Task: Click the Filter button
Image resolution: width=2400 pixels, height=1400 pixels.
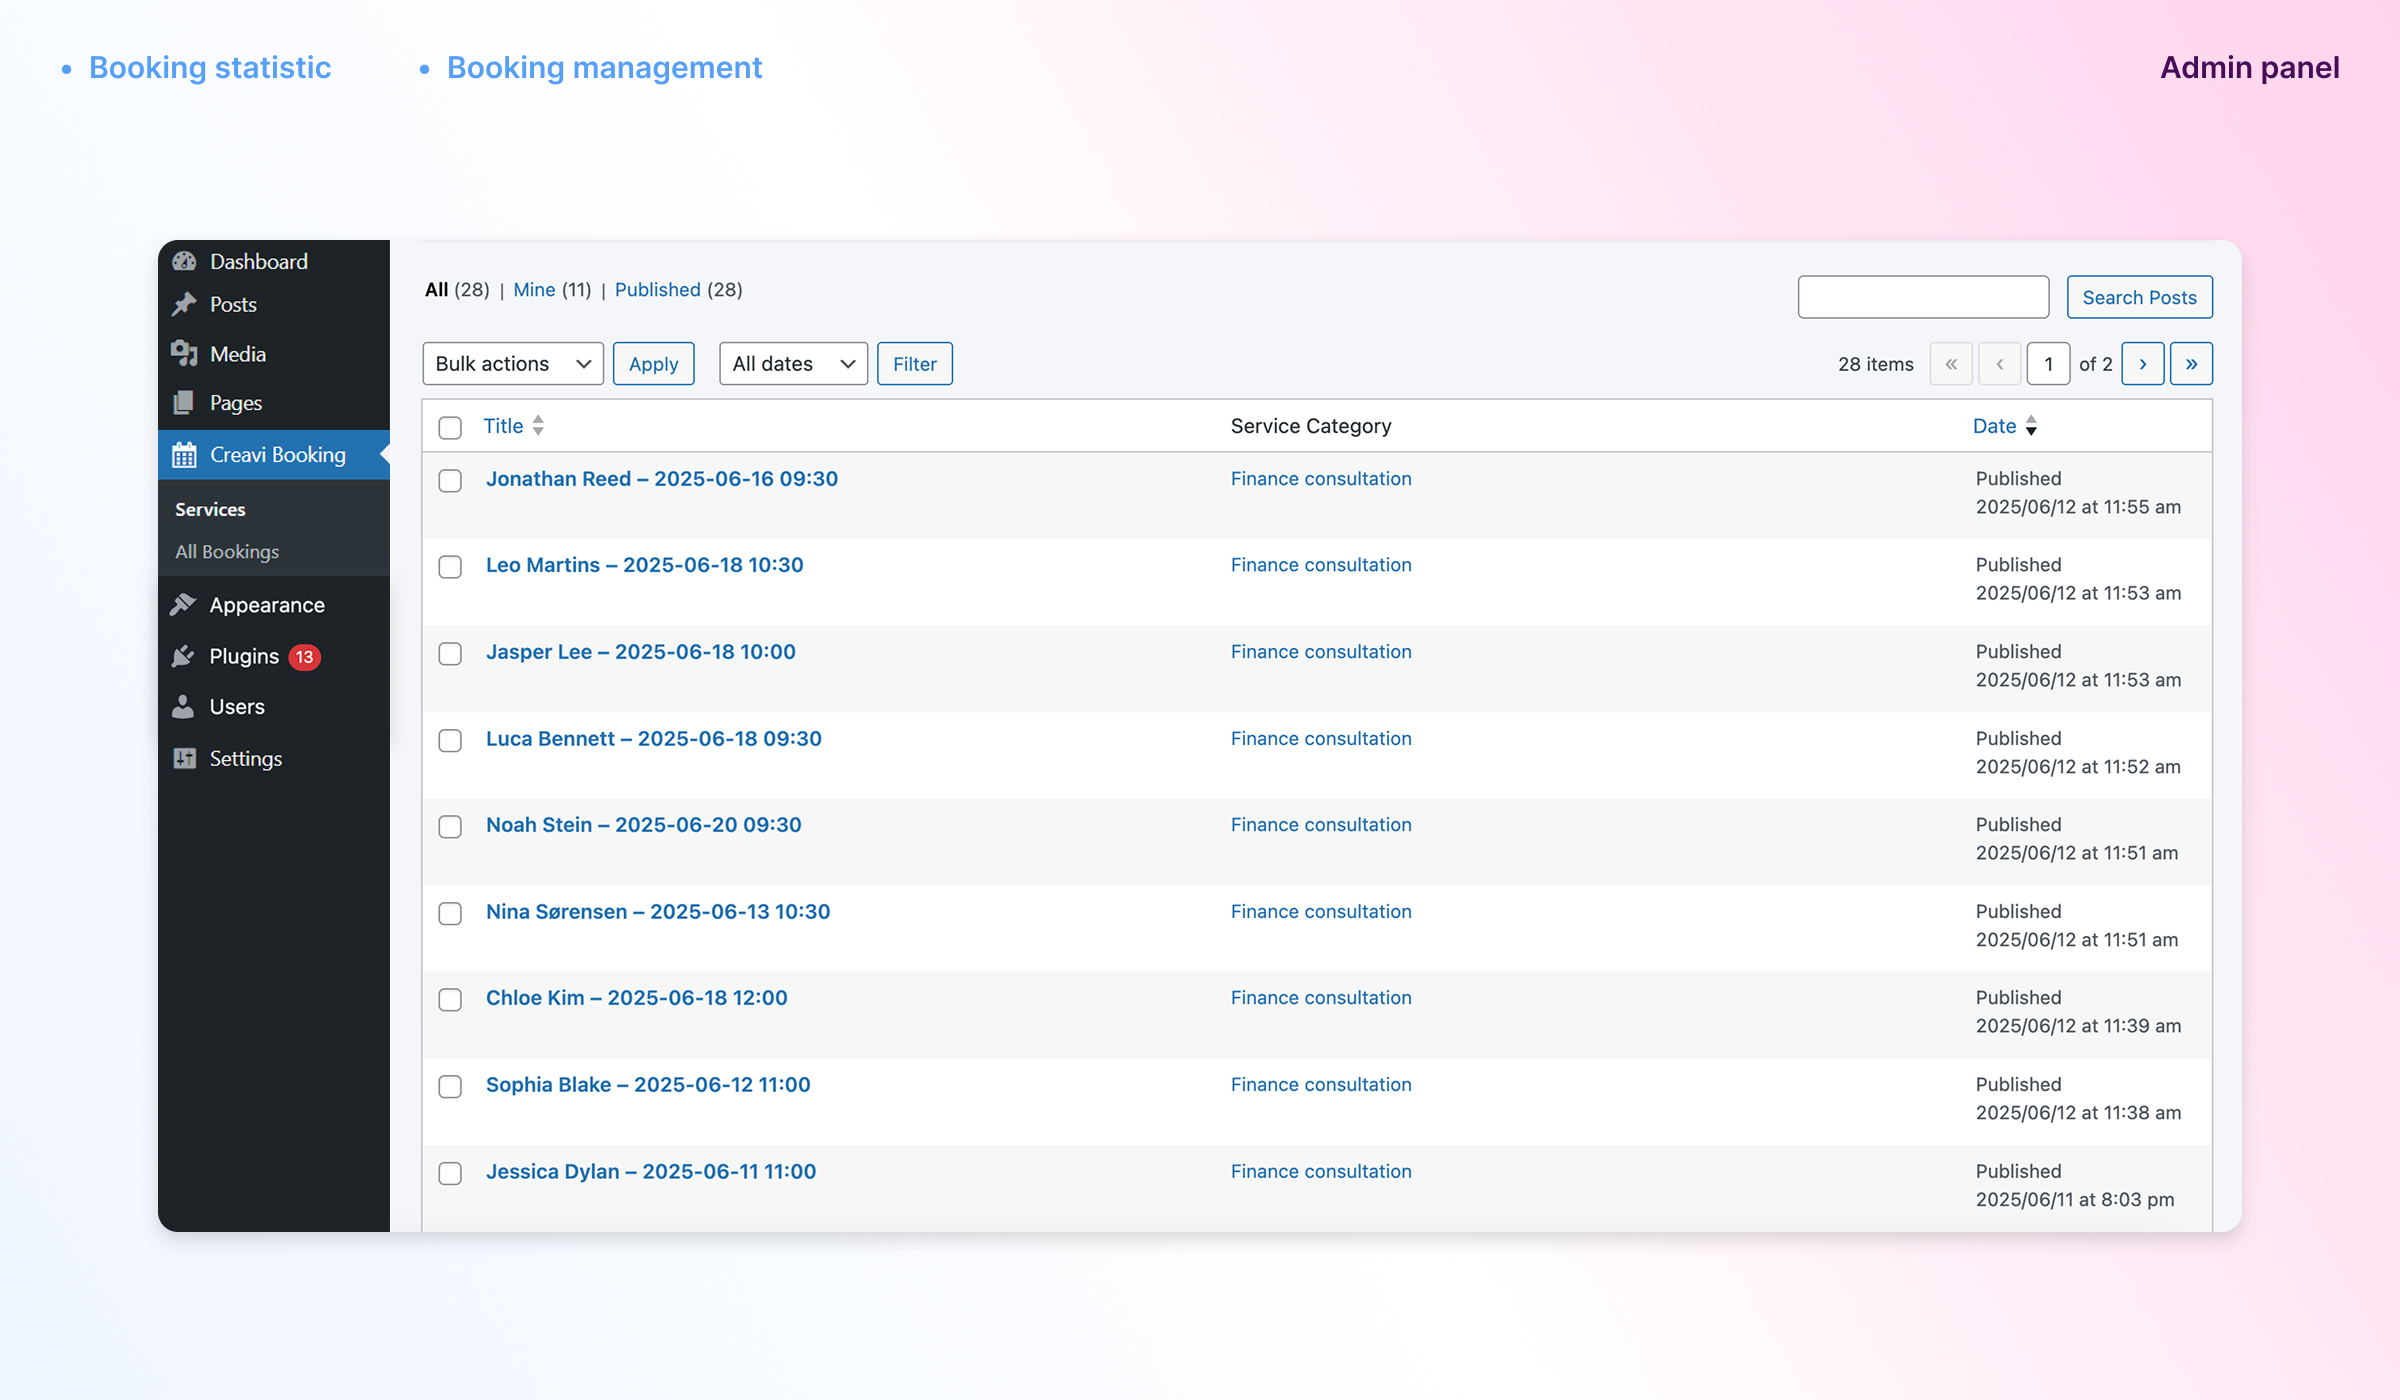Action: pyautogui.click(x=915, y=363)
